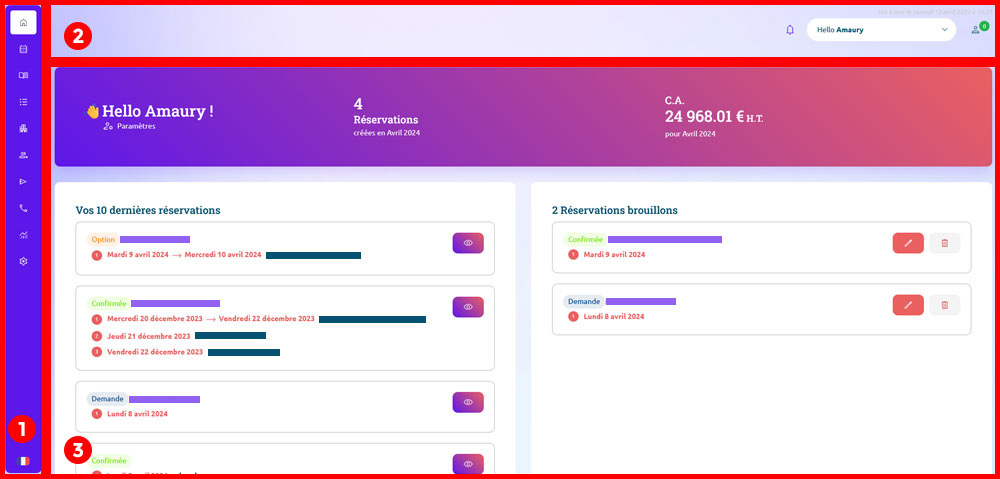Click the calendar icon in the sidebar
The width and height of the screenshot is (1000, 479).
pos(24,48)
